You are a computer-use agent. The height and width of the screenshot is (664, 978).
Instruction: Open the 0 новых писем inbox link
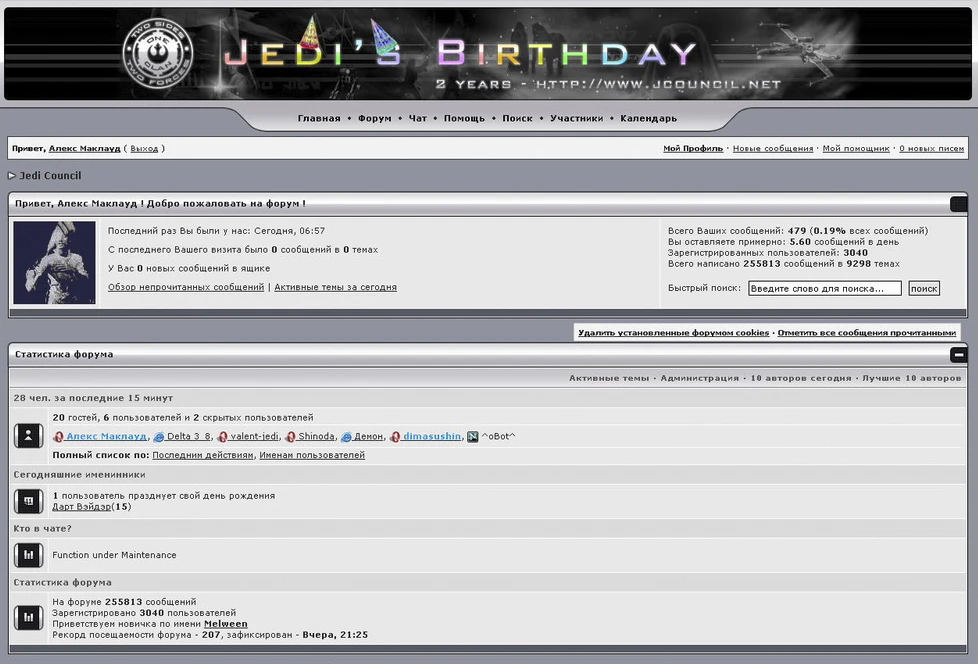click(931, 148)
